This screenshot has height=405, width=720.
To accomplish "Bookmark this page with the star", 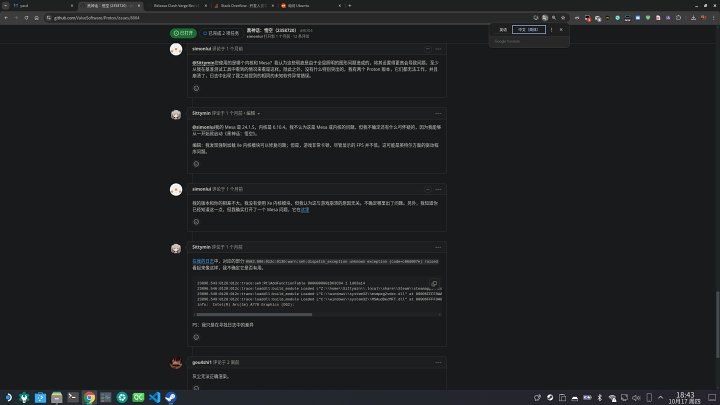I will pos(563,18).
